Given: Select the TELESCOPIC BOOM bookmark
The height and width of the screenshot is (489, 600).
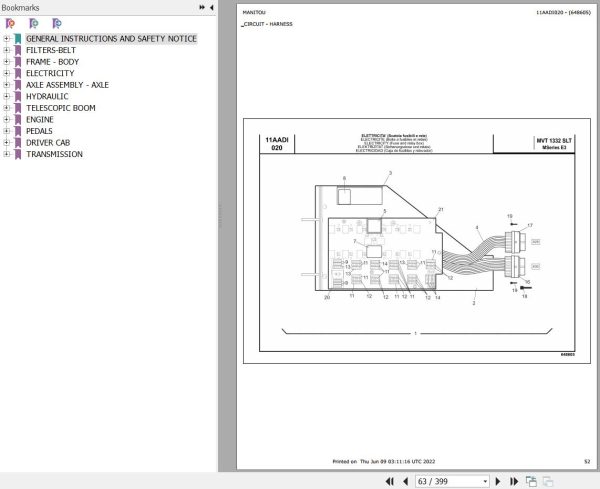Looking at the screenshot, I should click(61, 108).
